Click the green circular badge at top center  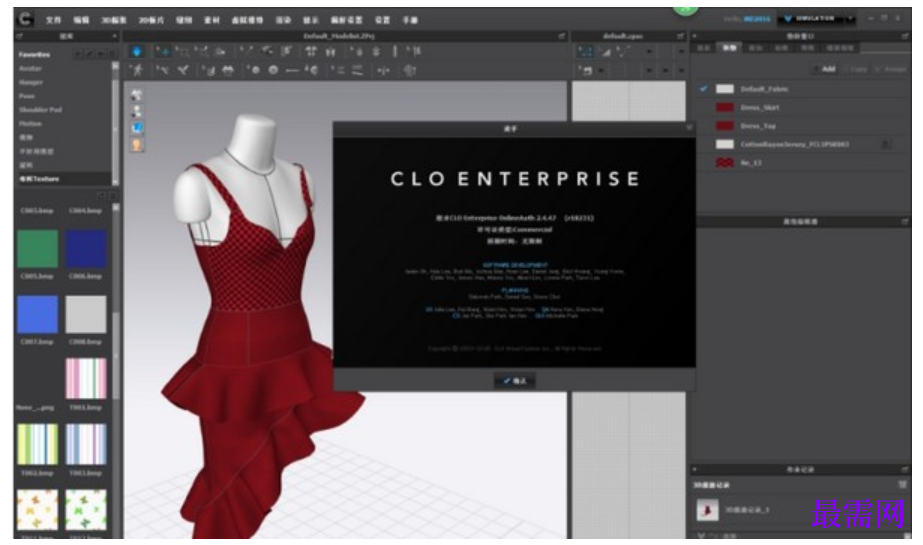[685, 10]
